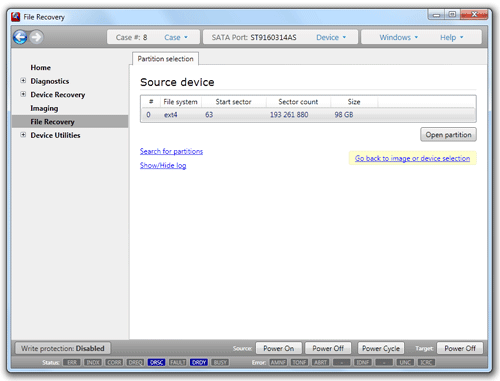The width and height of the screenshot is (500, 381).
Task: Click the TONF error indicator
Action: (x=299, y=362)
